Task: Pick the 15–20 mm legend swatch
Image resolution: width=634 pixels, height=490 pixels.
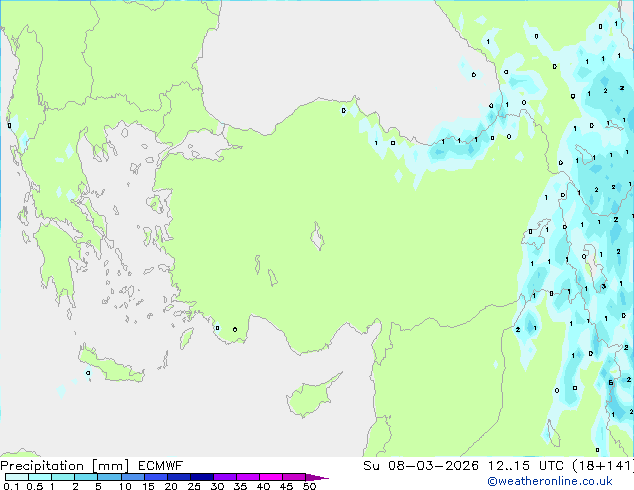Action: [155, 477]
